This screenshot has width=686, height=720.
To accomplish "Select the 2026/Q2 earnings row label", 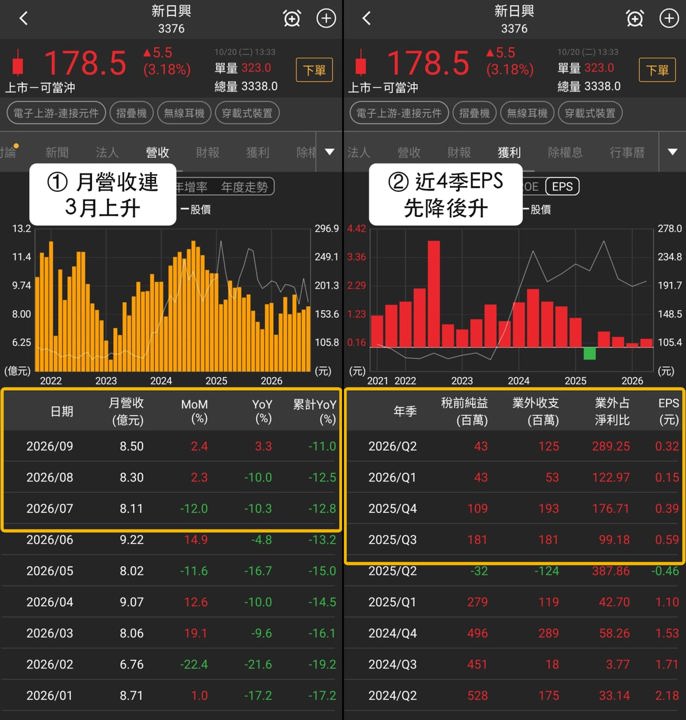I will (x=393, y=446).
